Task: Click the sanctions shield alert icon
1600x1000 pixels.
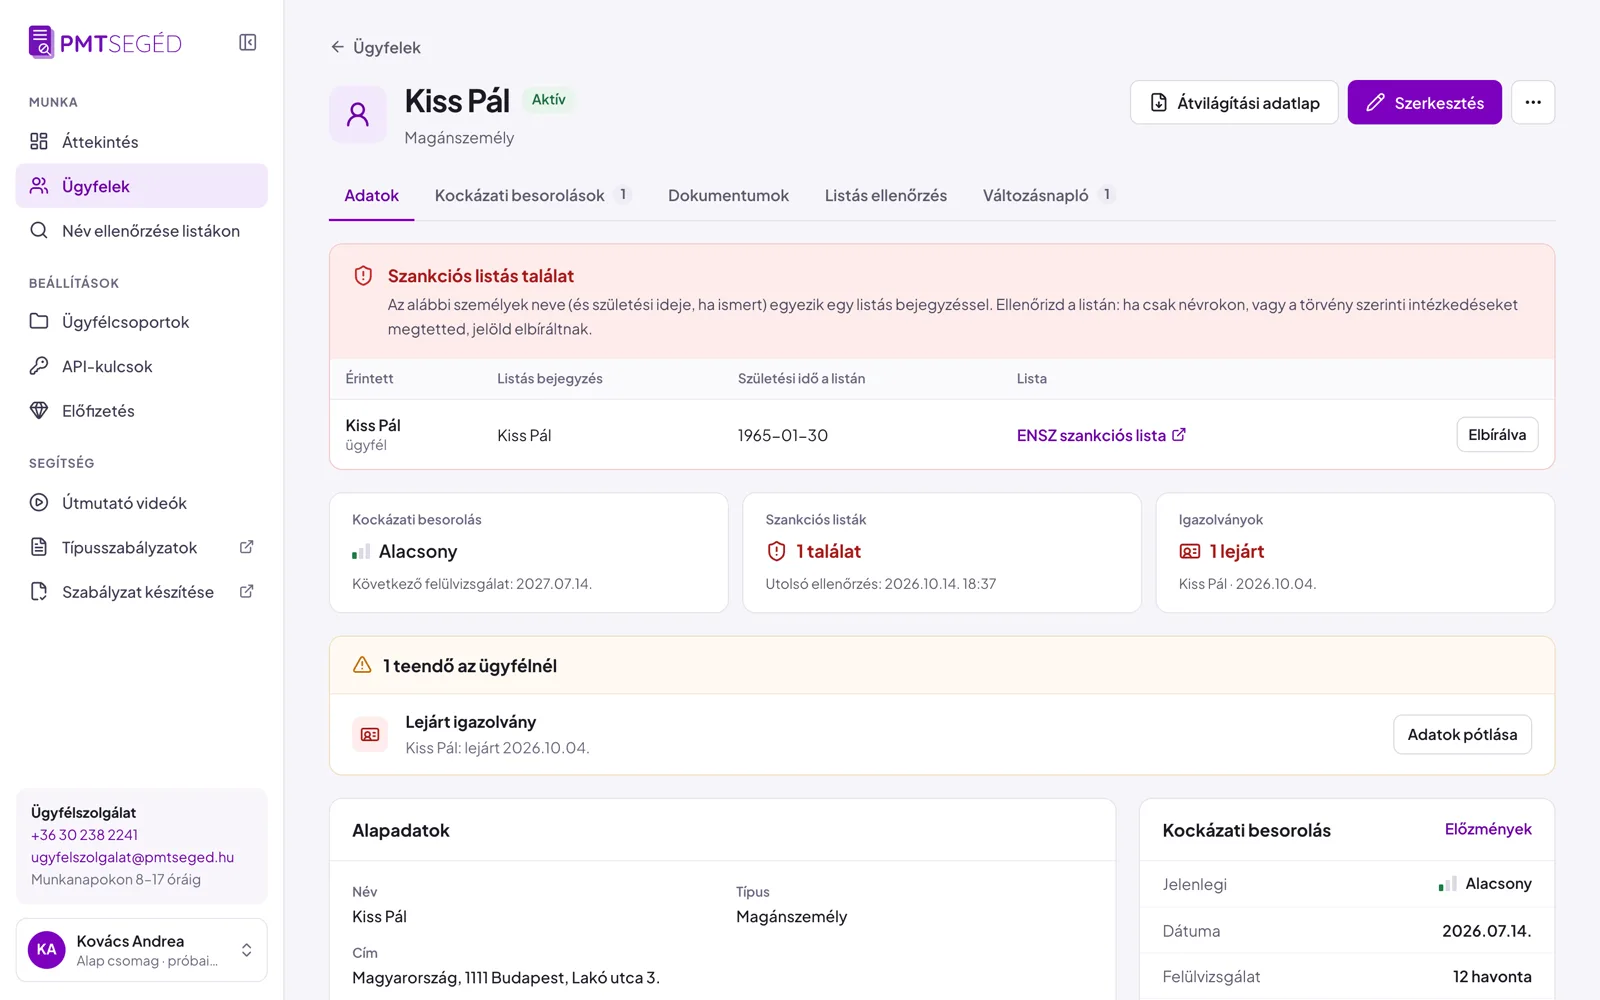Action: (363, 276)
